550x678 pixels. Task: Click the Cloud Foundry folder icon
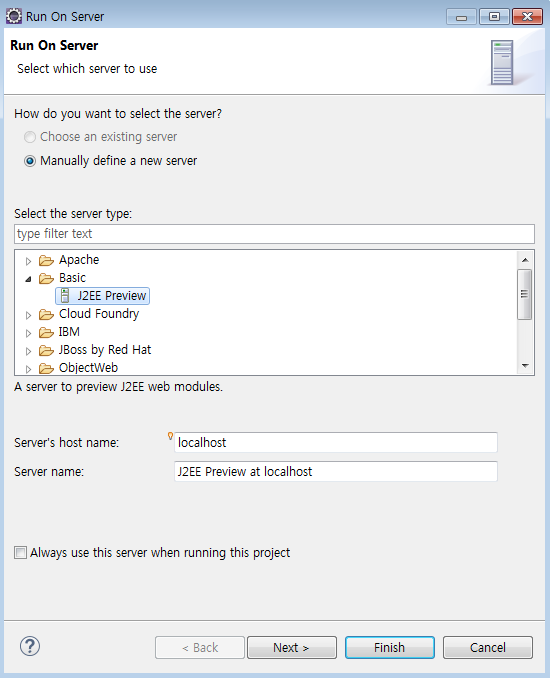tap(46, 314)
